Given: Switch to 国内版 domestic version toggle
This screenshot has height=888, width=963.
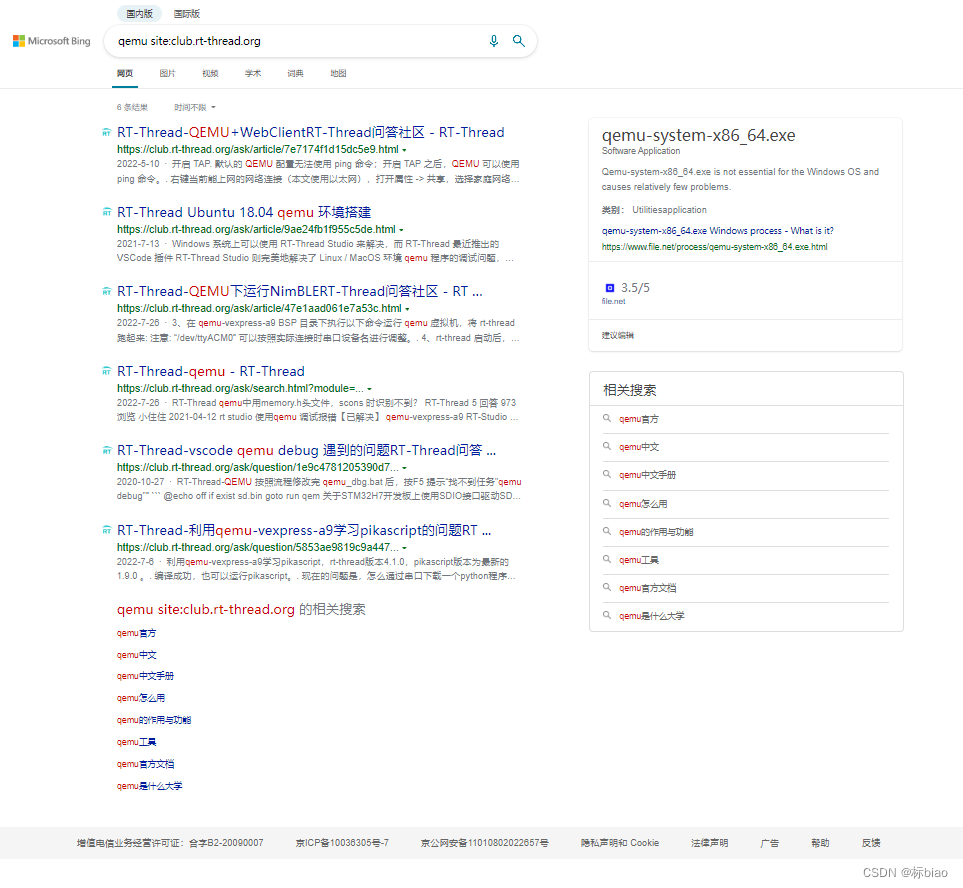Looking at the screenshot, I should 139,14.
